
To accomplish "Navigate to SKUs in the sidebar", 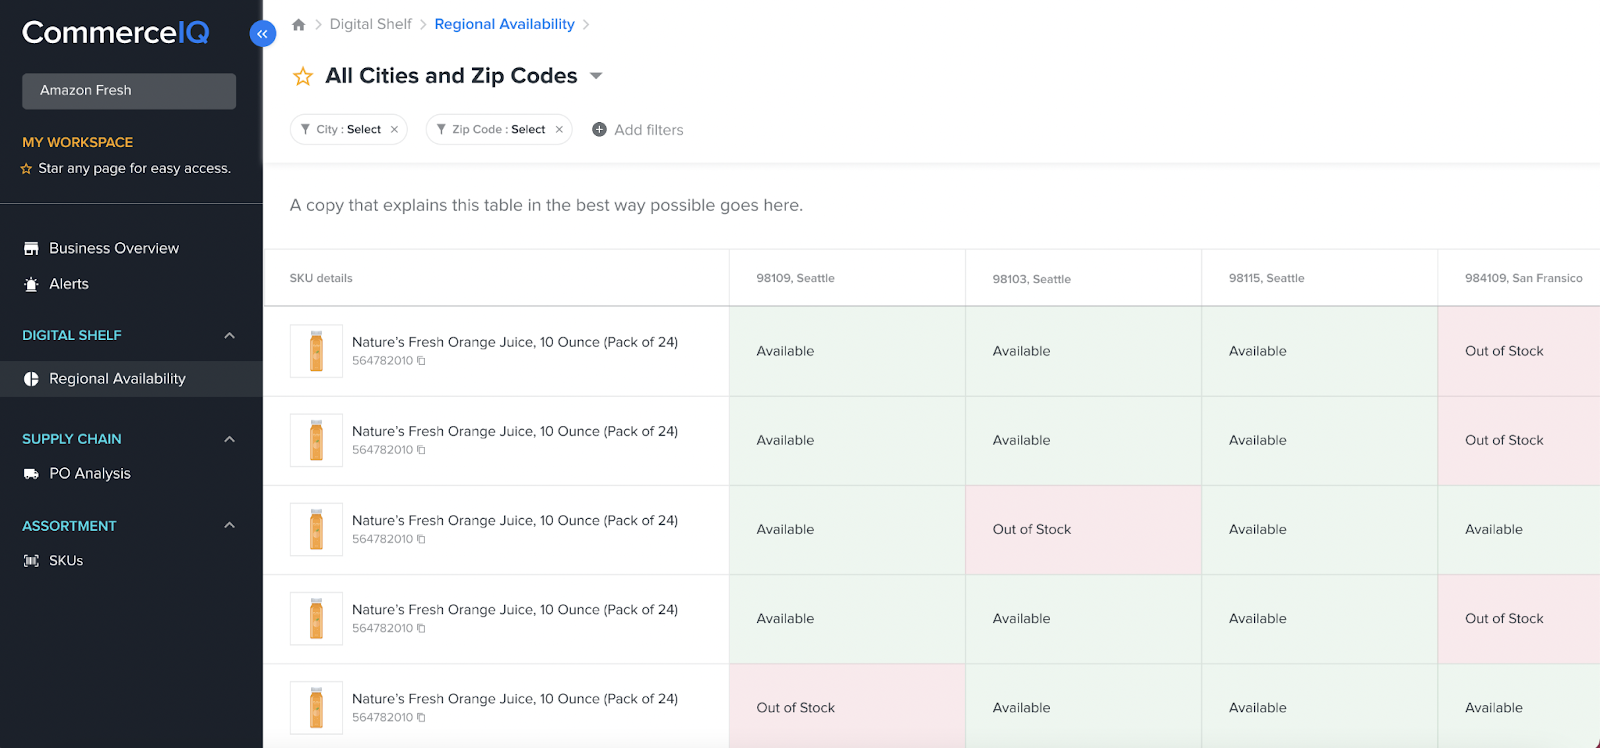I will [x=66, y=561].
